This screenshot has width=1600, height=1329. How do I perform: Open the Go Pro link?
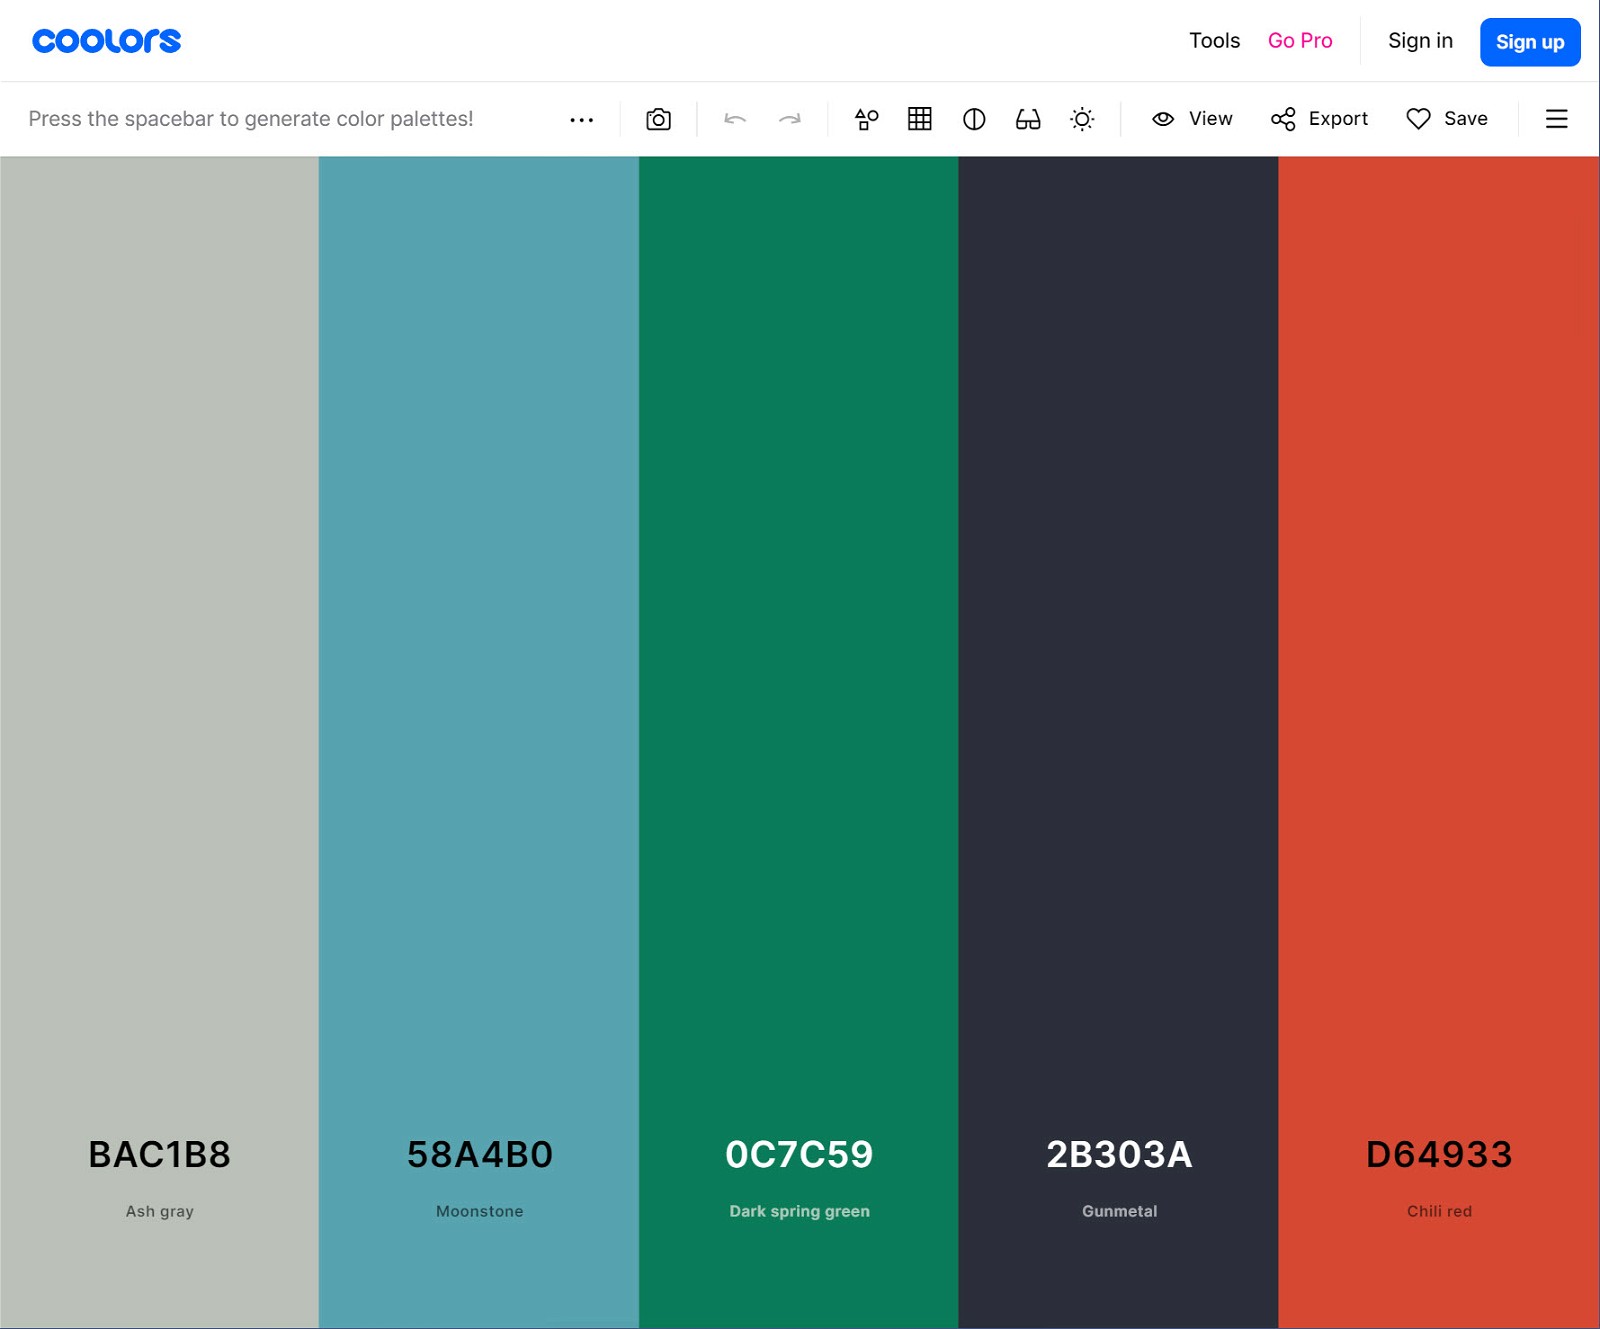[x=1300, y=41]
